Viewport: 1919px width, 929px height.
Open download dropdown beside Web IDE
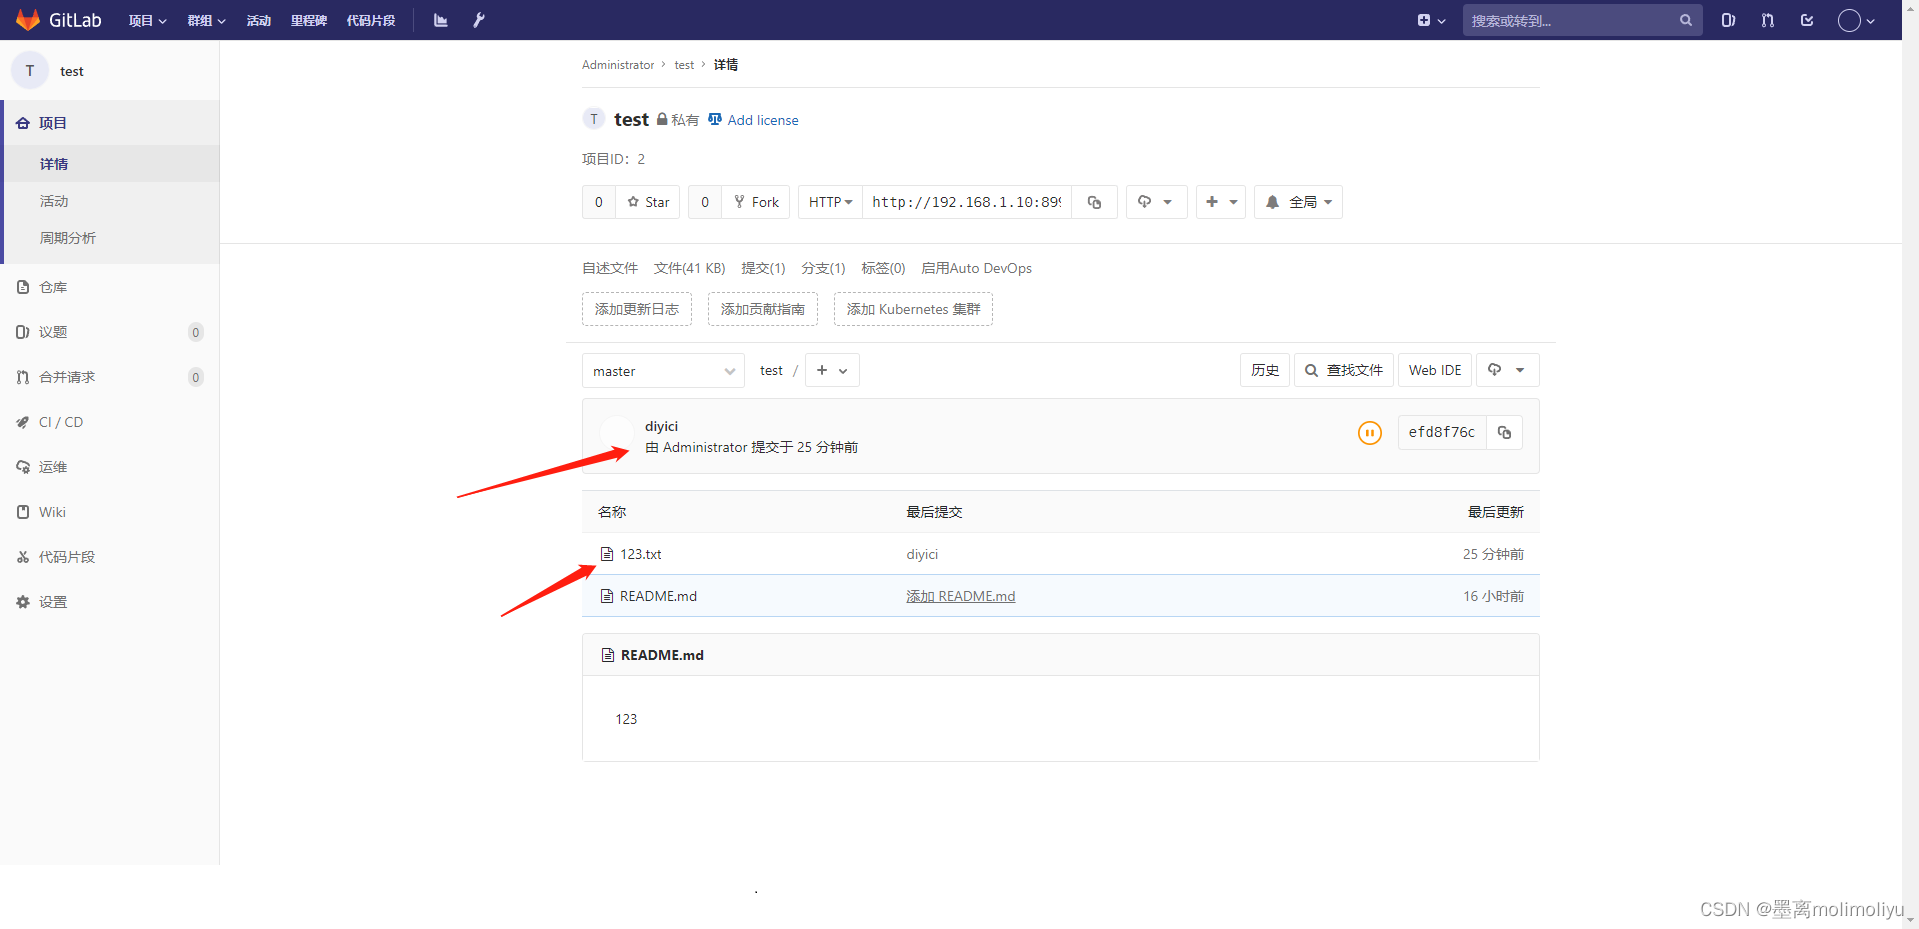[x=1507, y=370]
